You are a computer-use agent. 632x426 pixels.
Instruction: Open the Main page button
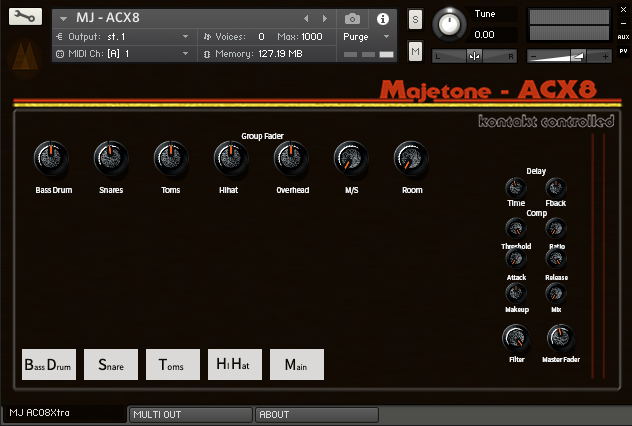tap(297, 364)
